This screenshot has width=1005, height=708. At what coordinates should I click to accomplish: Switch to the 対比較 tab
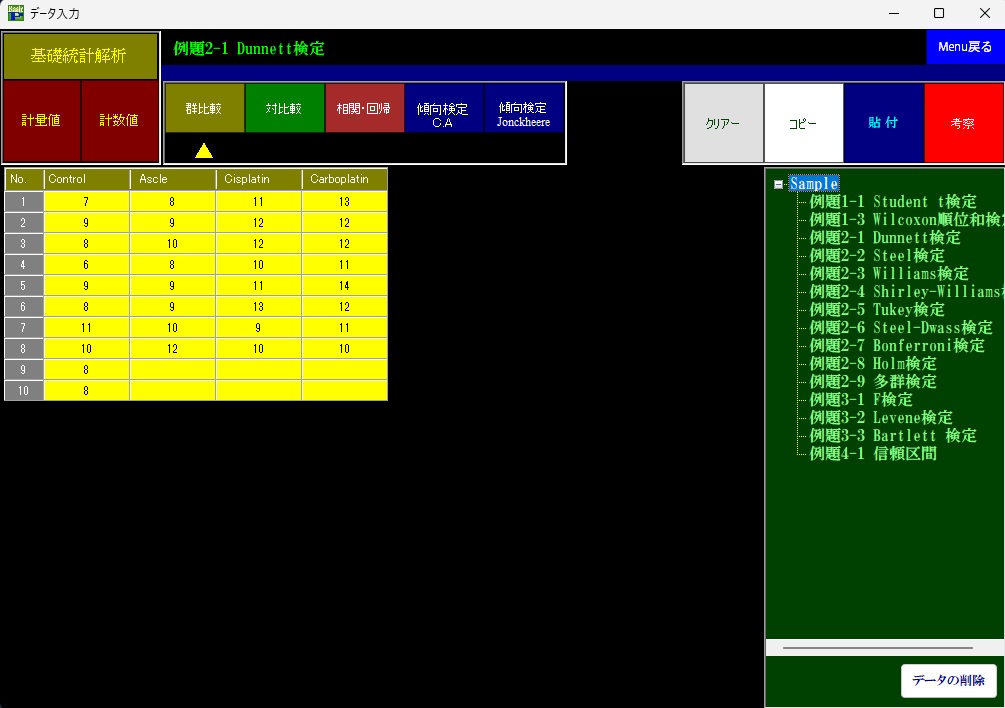click(x=284, y=109)
